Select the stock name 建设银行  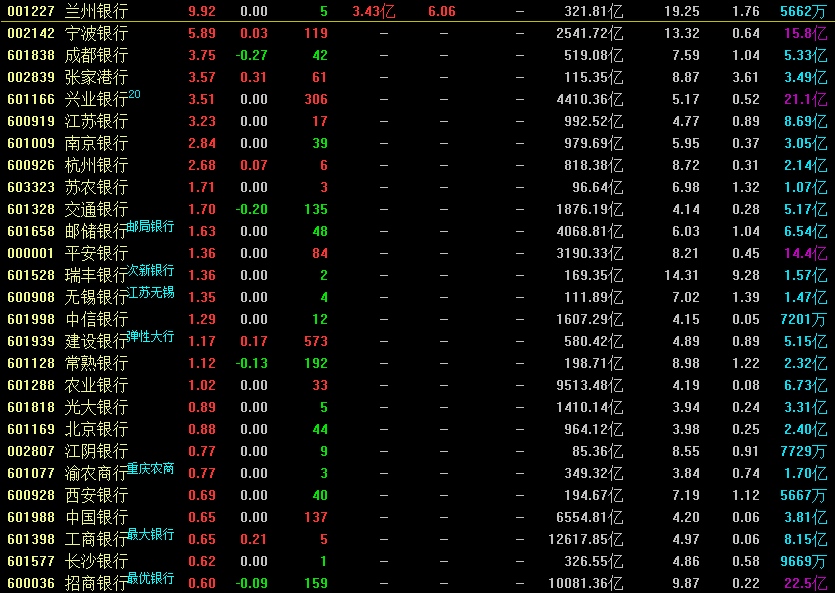pos(96,341)
